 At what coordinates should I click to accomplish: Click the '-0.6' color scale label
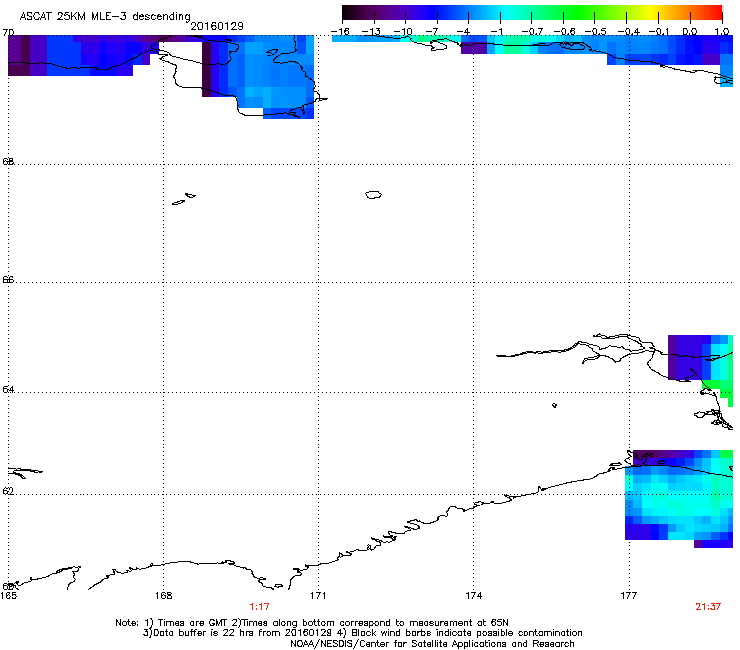tap(564, 32)
